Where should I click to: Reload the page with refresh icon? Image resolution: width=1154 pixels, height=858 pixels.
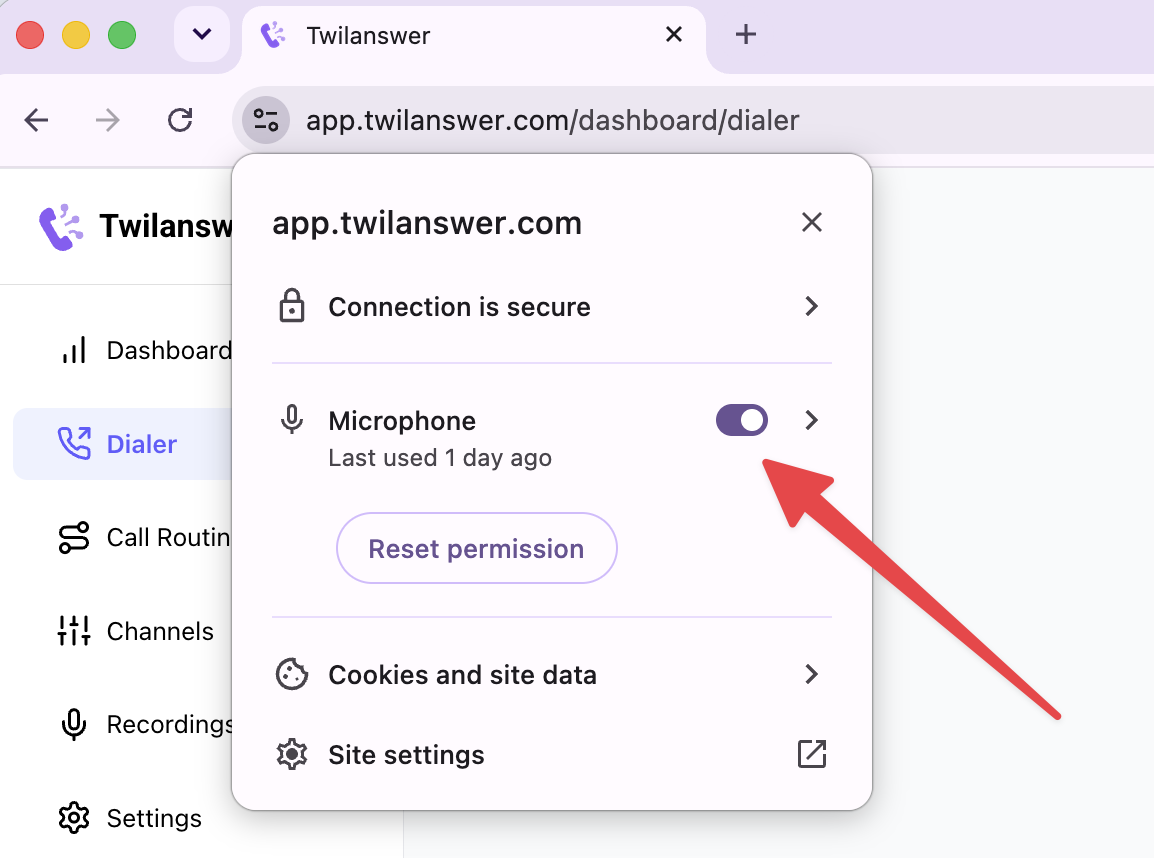[180, 120]
